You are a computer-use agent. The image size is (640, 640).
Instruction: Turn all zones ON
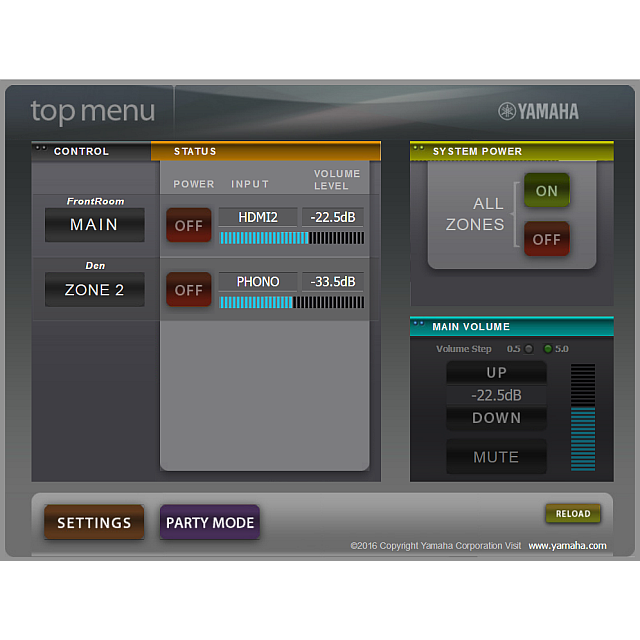(x=546, y=191)
